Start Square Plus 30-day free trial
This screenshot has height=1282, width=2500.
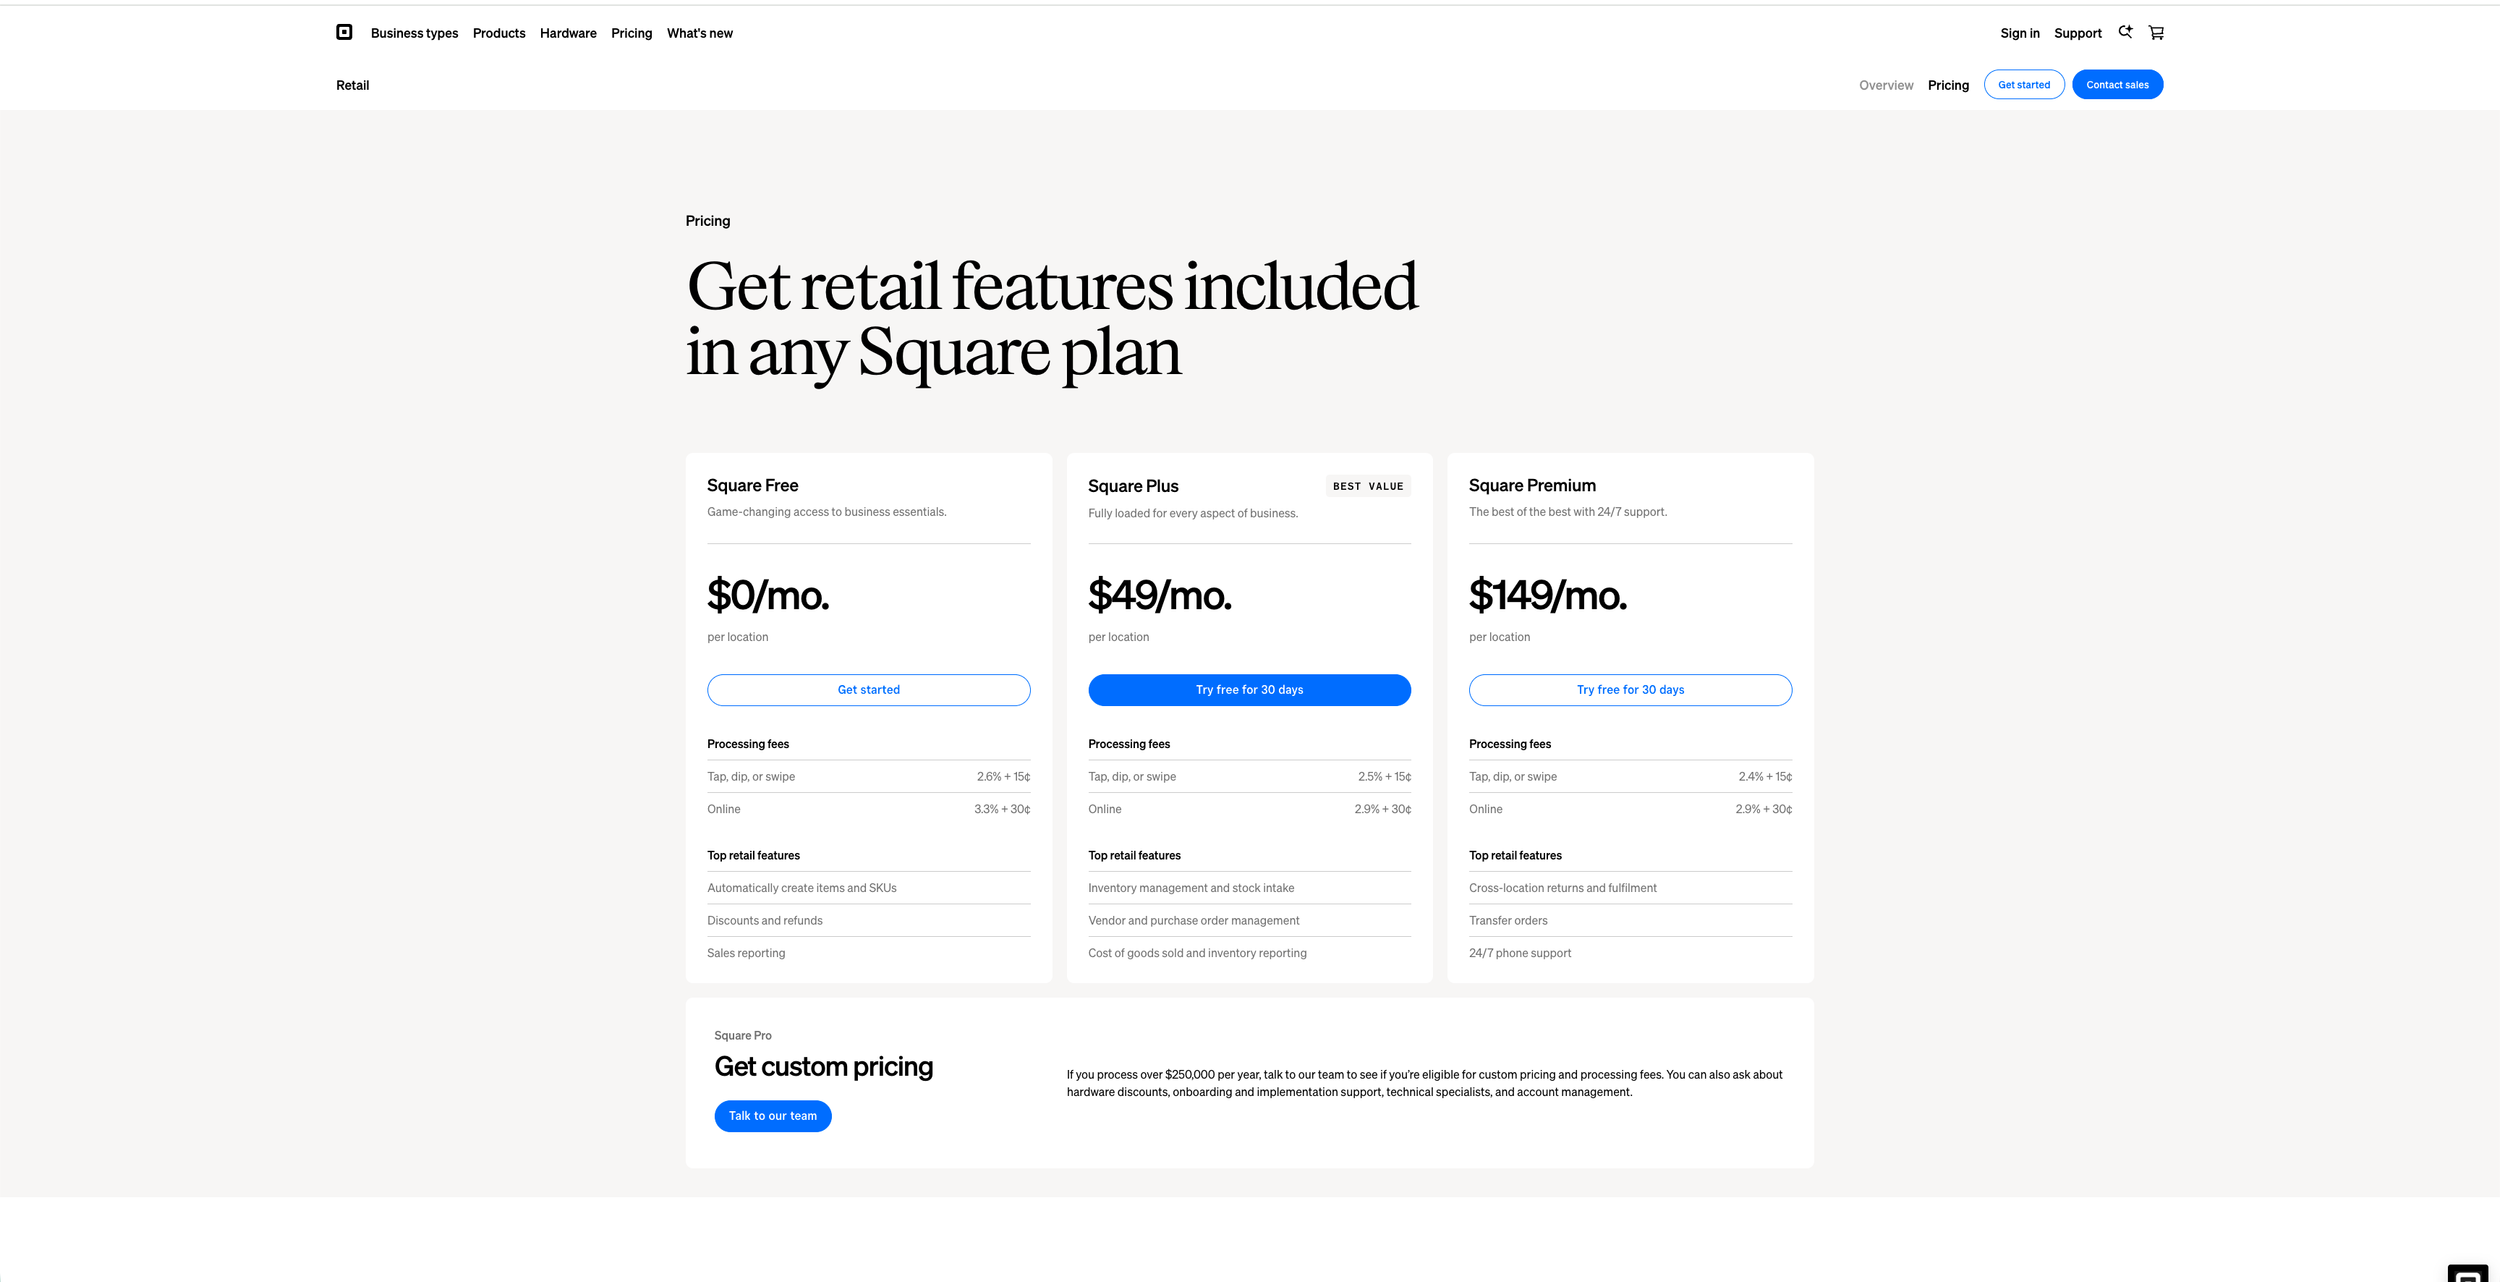pos(1249,690)
